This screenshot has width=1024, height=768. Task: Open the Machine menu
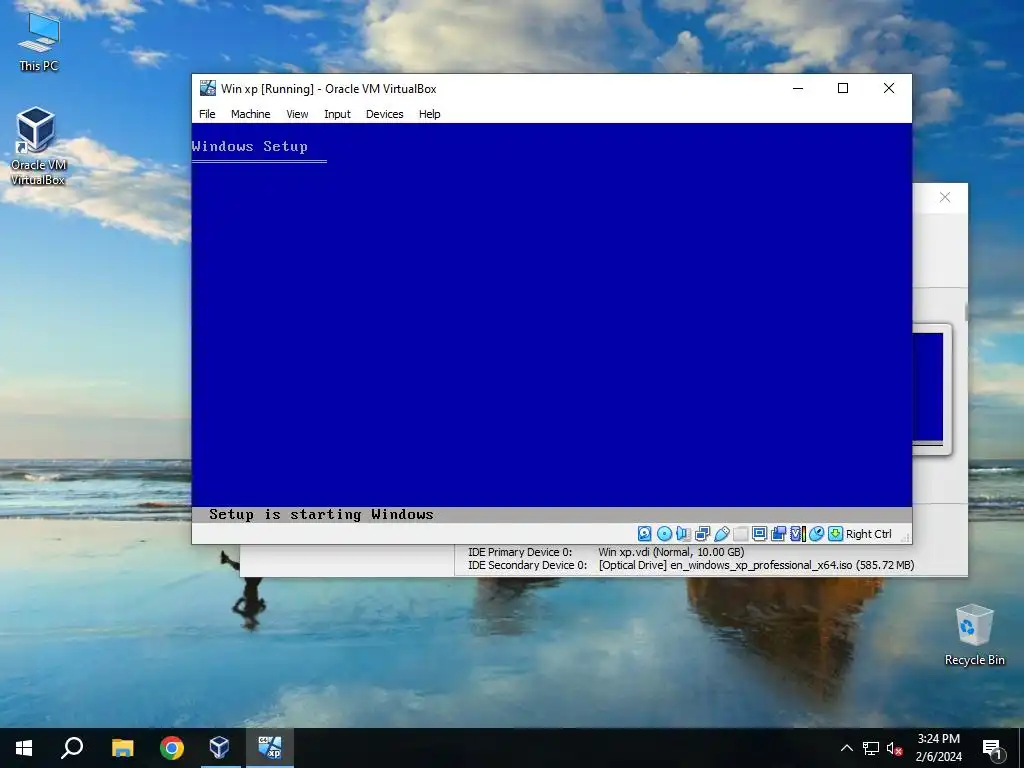coord(250,114)
